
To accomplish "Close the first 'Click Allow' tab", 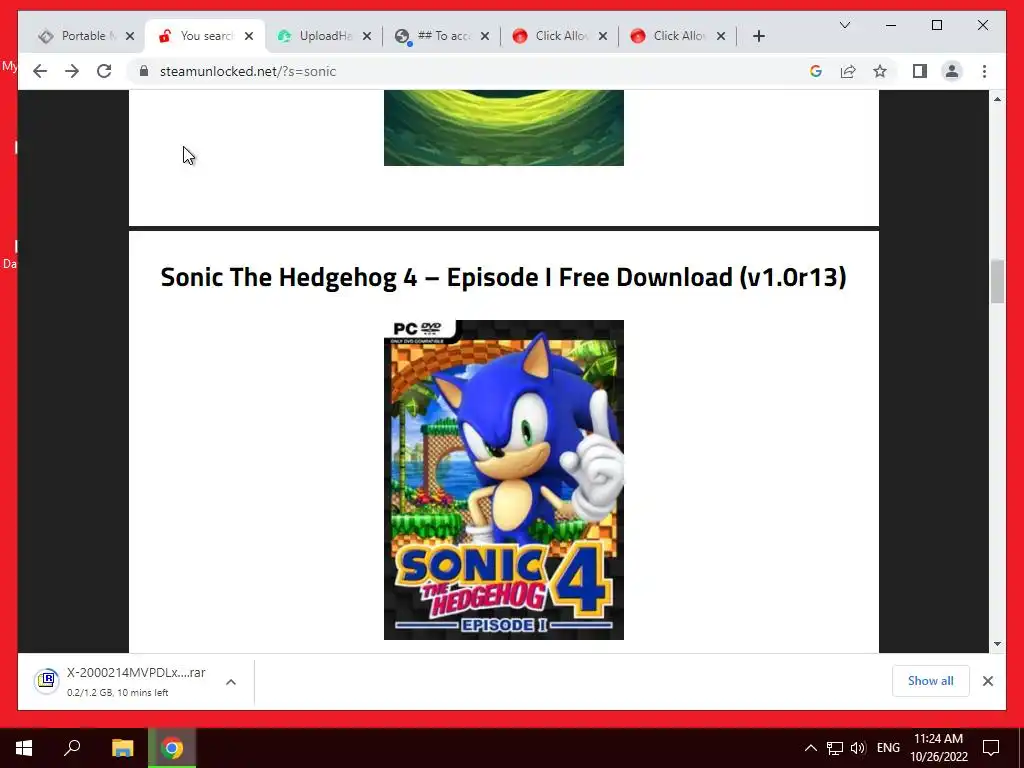I will pyautogui.click(x=603, y=36).
